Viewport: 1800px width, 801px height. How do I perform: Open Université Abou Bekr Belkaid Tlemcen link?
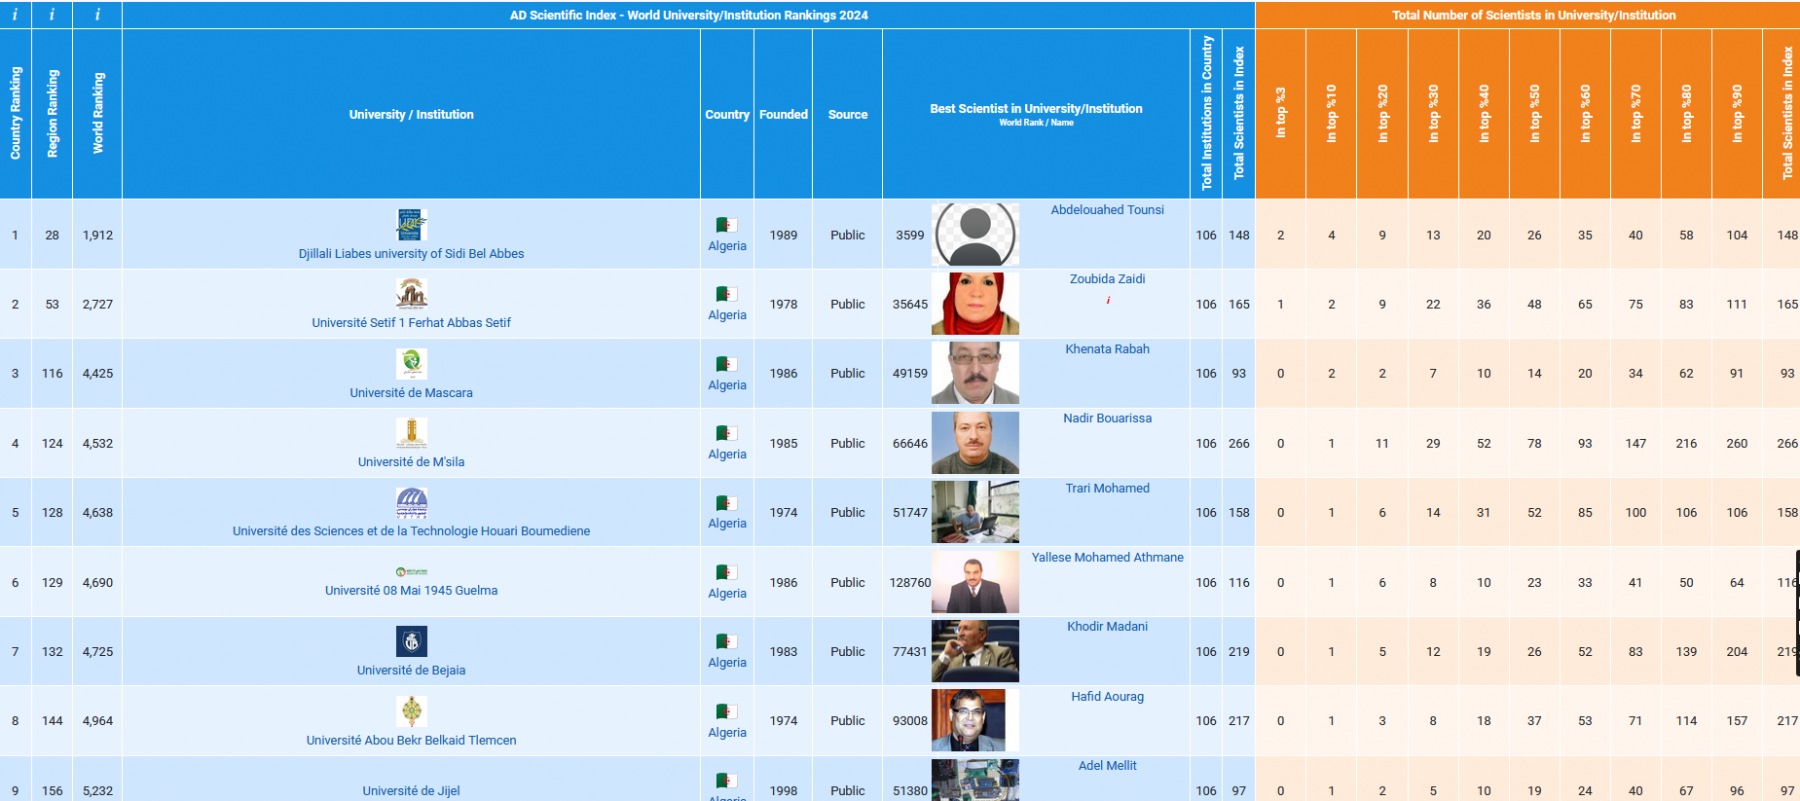pos(411,740)
